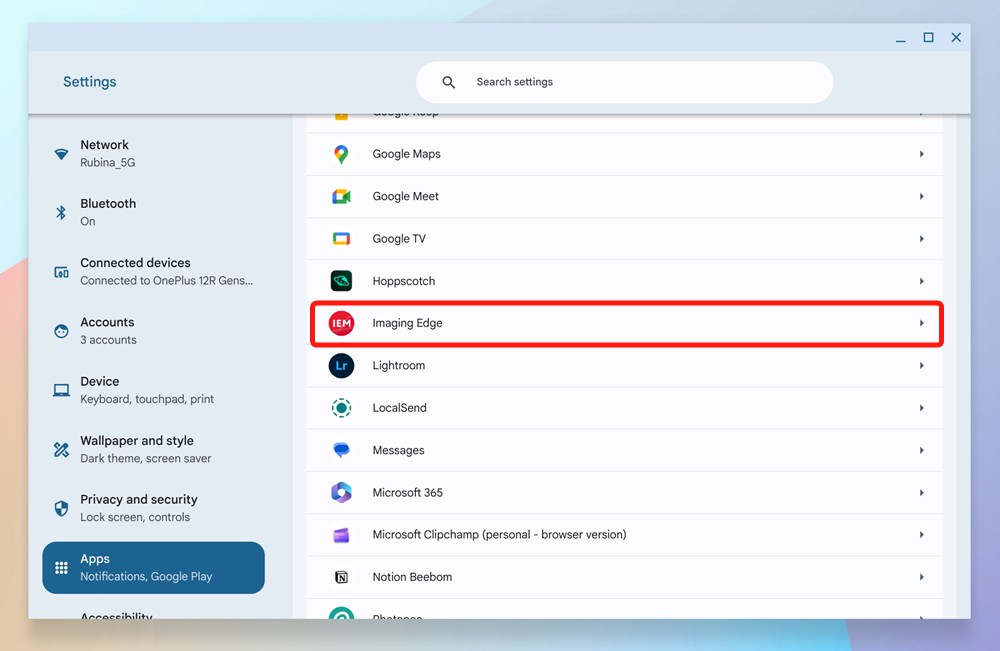Click the Hoppscotch app icon

(341, 281)
